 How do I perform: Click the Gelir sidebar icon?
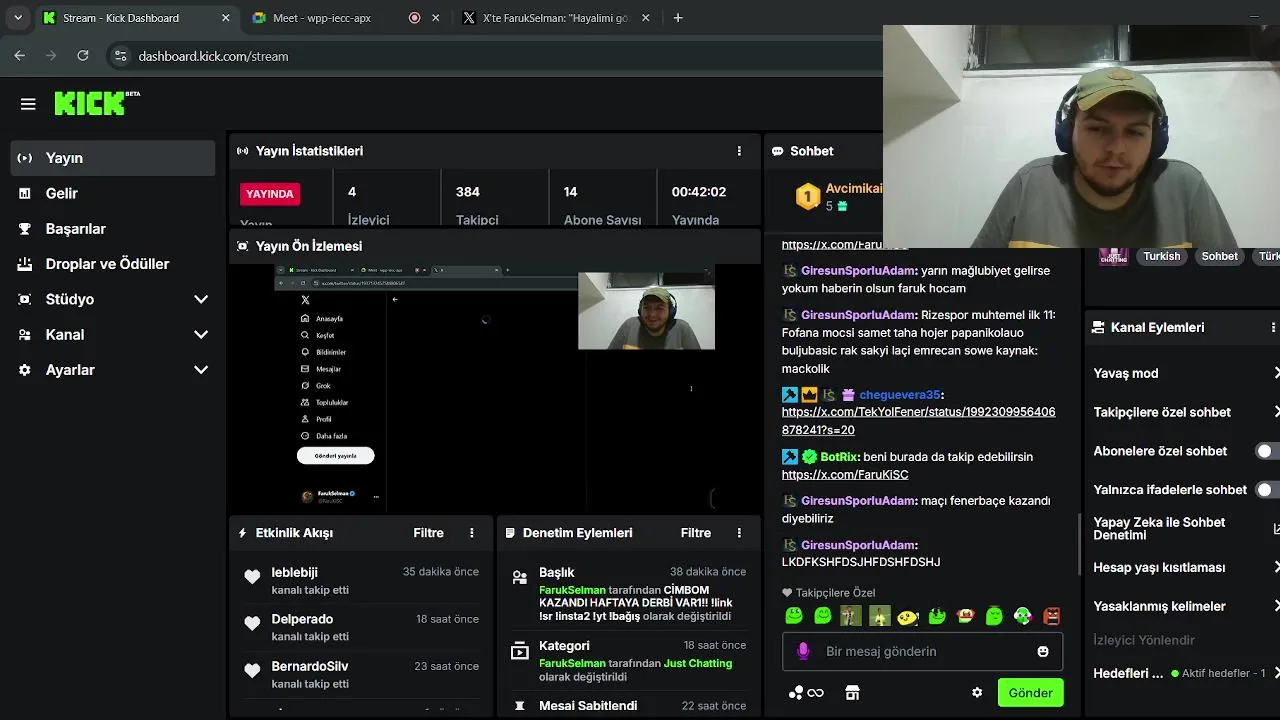point(25,193)
